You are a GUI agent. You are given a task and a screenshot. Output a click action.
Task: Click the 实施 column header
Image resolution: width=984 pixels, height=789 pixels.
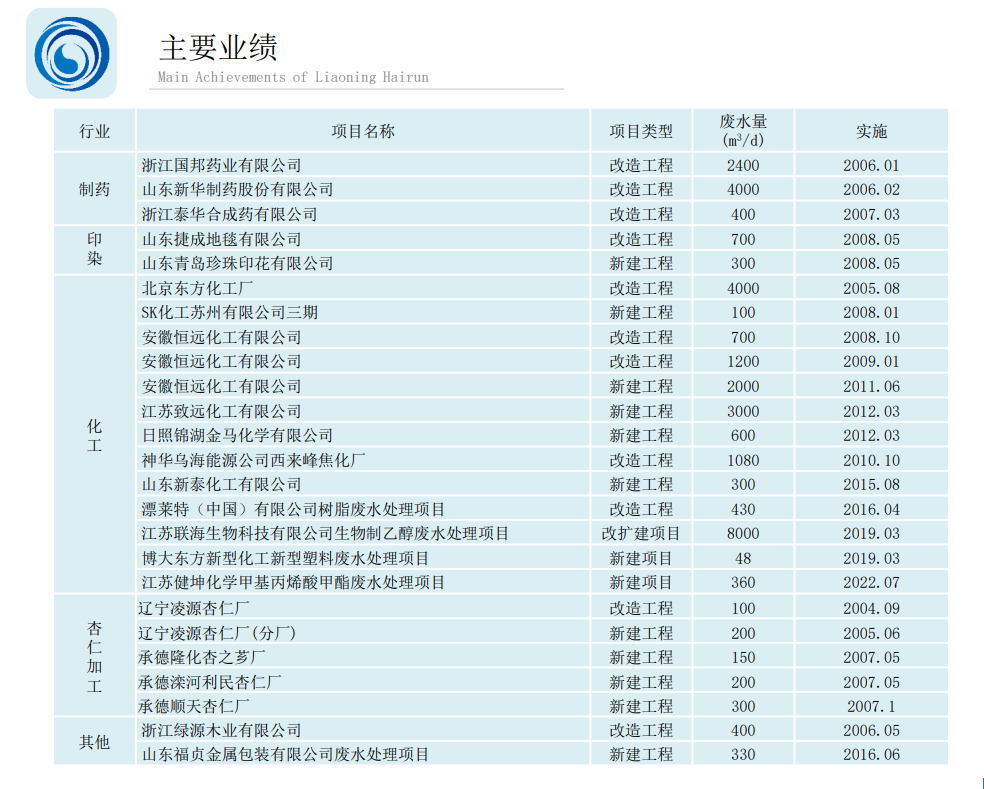click(x=871, y=131)
